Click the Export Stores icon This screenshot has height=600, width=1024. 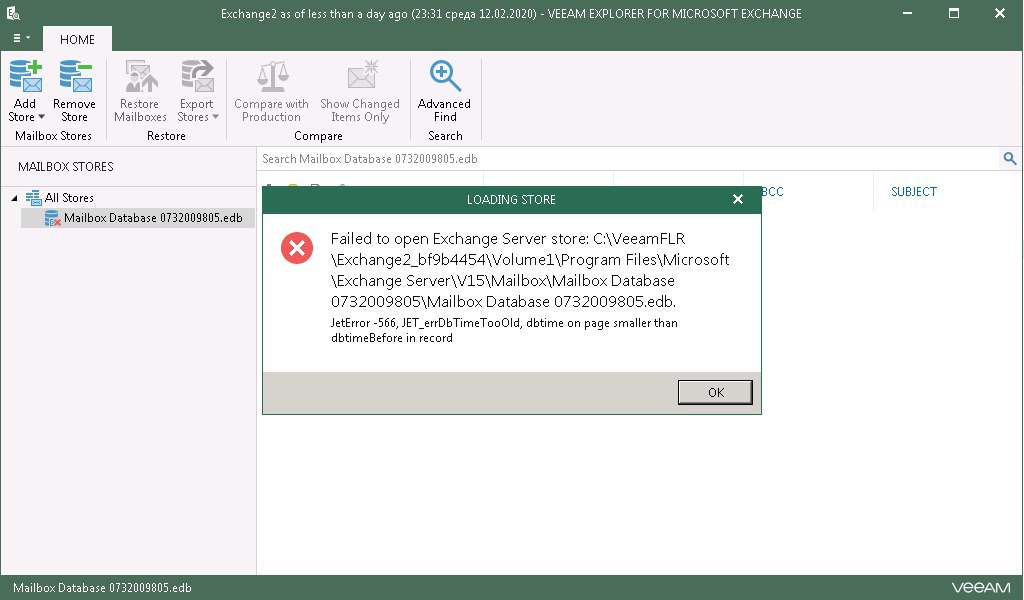tap(197, 76)
